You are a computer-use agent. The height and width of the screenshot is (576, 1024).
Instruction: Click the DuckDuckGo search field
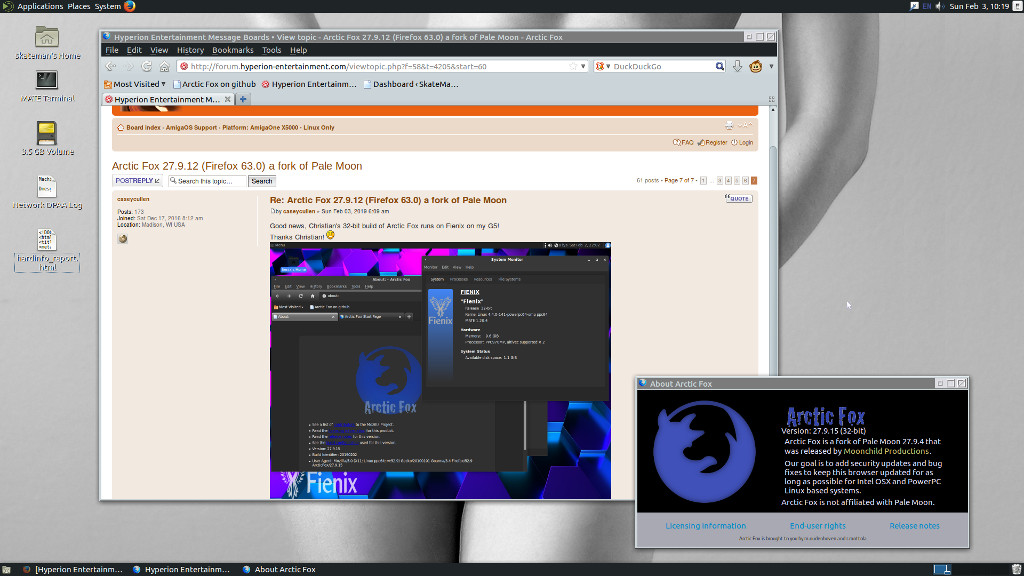click(x=662, y=66)
